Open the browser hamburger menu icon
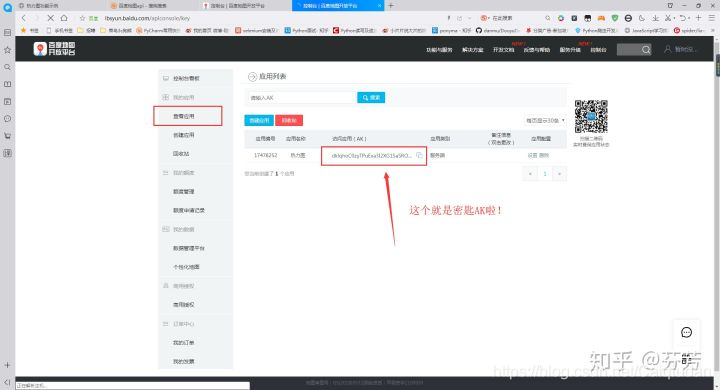Screen dimensions: 720x390 [711, 18]
